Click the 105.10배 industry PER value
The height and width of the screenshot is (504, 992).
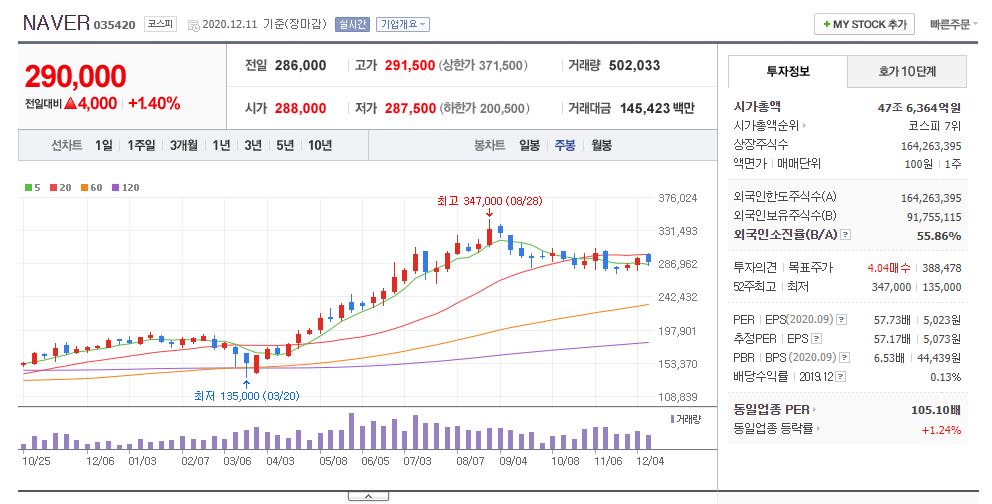936,410
